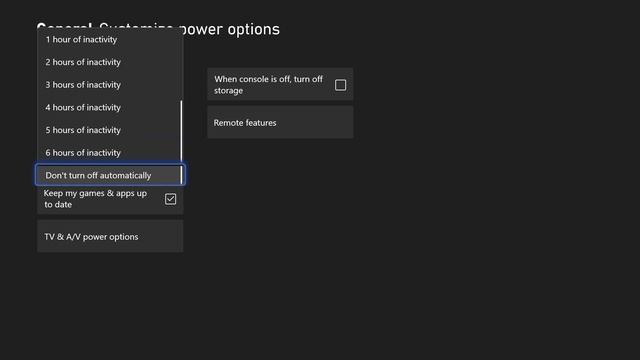Choose 5 hours of inactivity

[109, 130]
